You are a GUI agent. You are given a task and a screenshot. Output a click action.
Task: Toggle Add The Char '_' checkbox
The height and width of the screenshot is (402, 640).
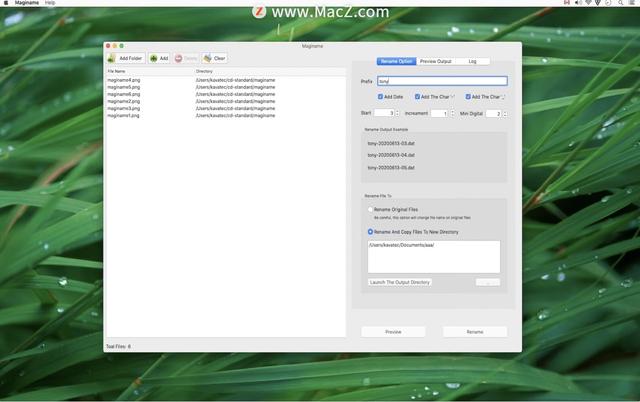pyautogui.click(x=468, y=97)
